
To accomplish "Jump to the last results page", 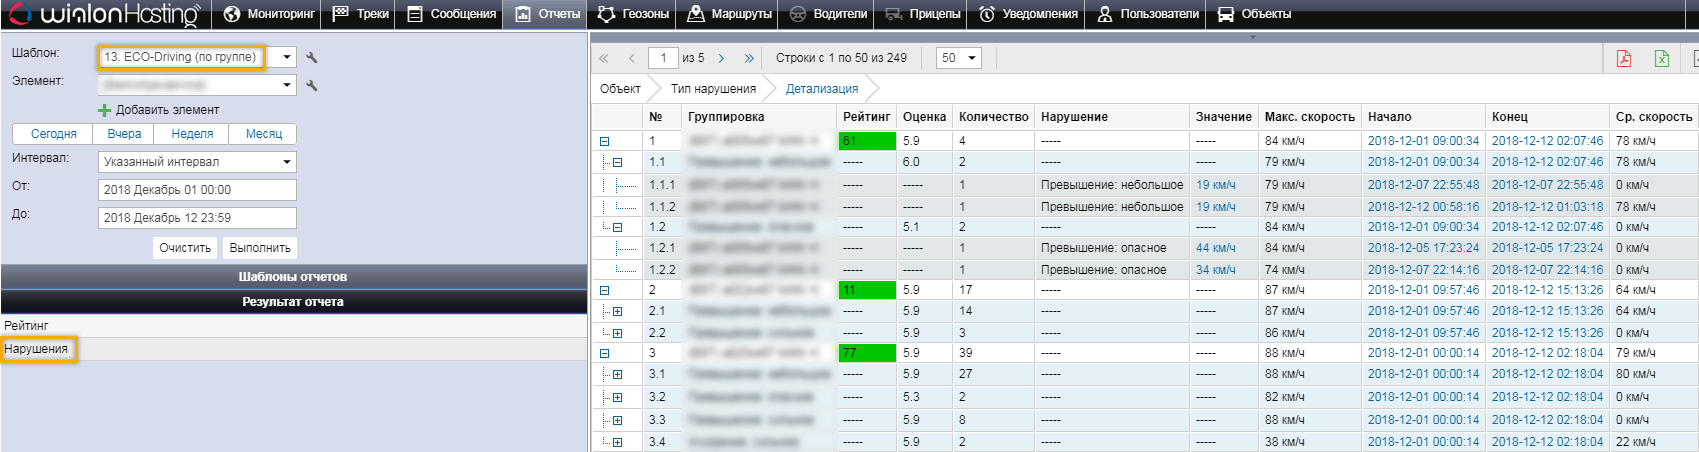I will [749, 58].
